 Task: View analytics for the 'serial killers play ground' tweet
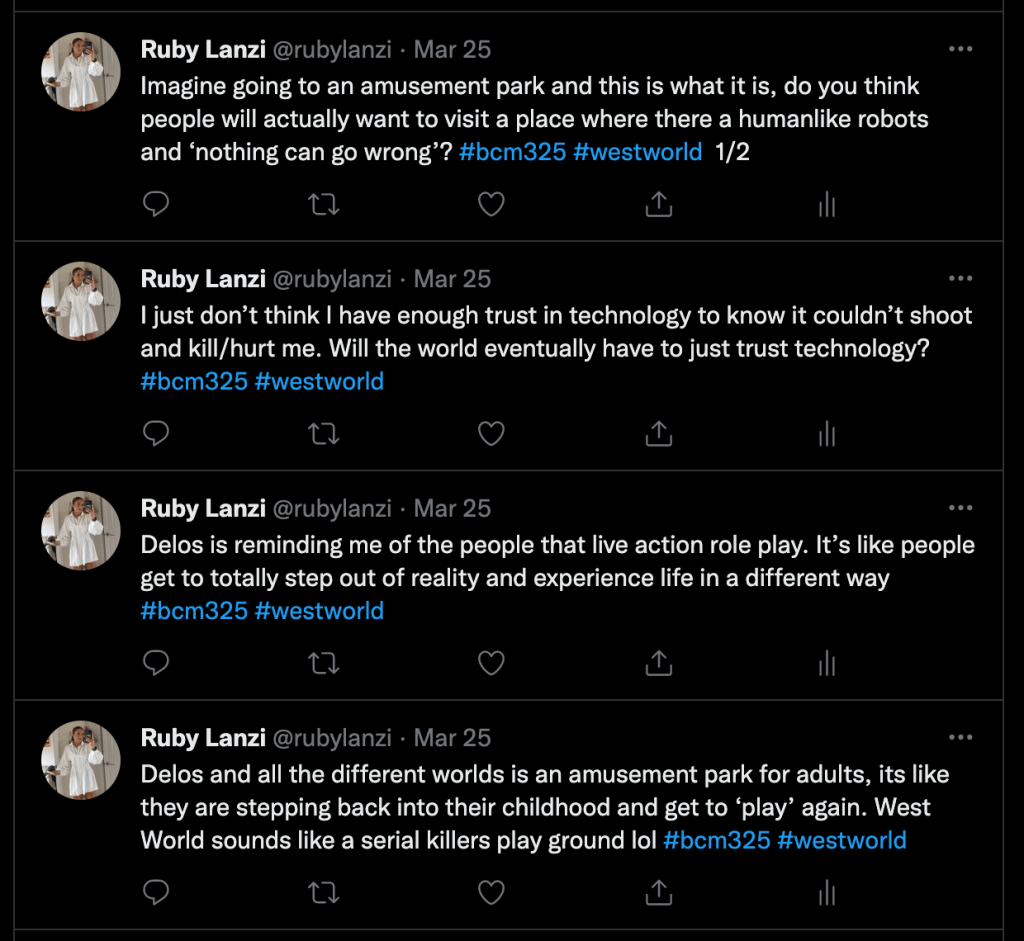coord(826,891)
